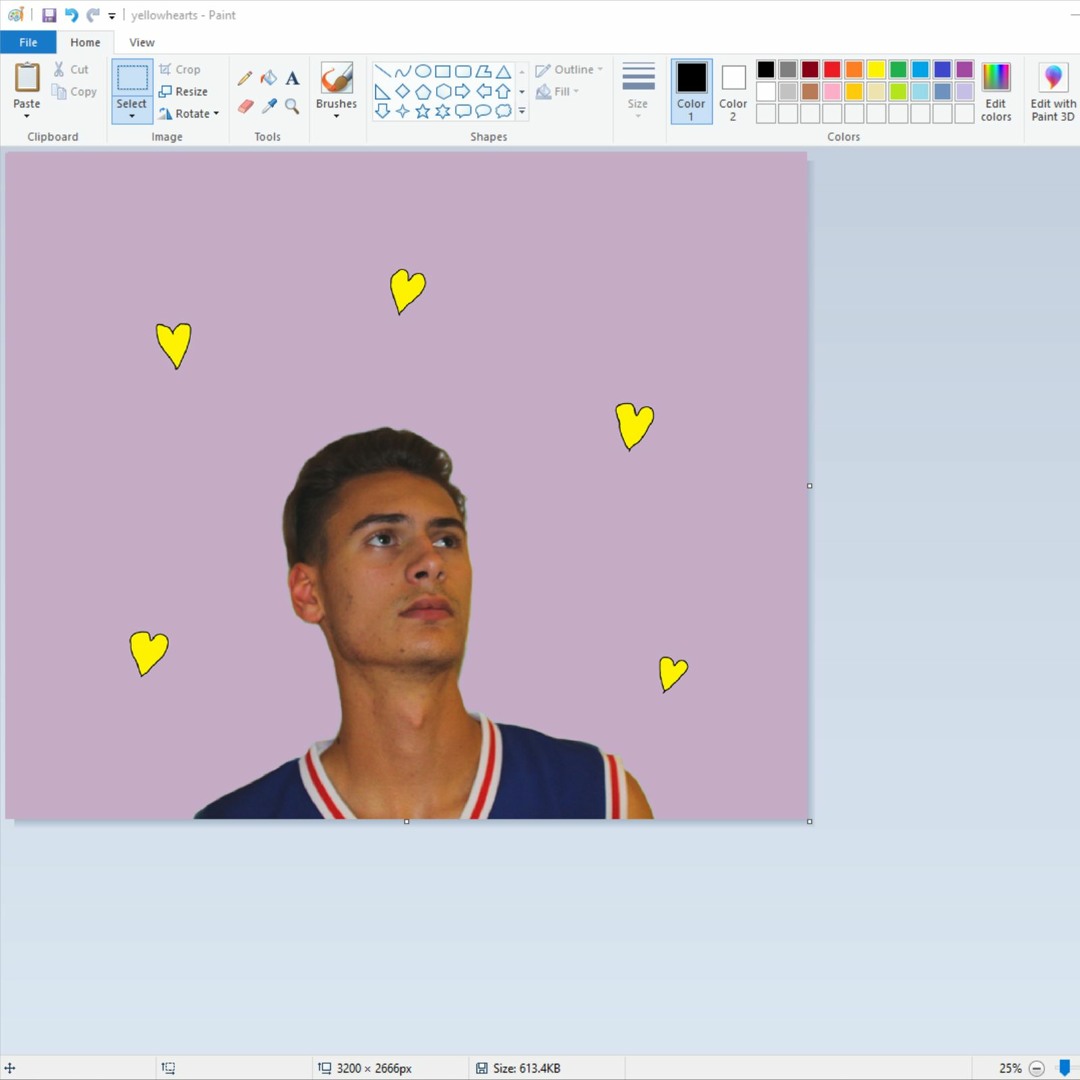The width and height of the screenshot is (1080, 1080).
Task: Expand the Paste options dropdown
Action: (27, 116)
